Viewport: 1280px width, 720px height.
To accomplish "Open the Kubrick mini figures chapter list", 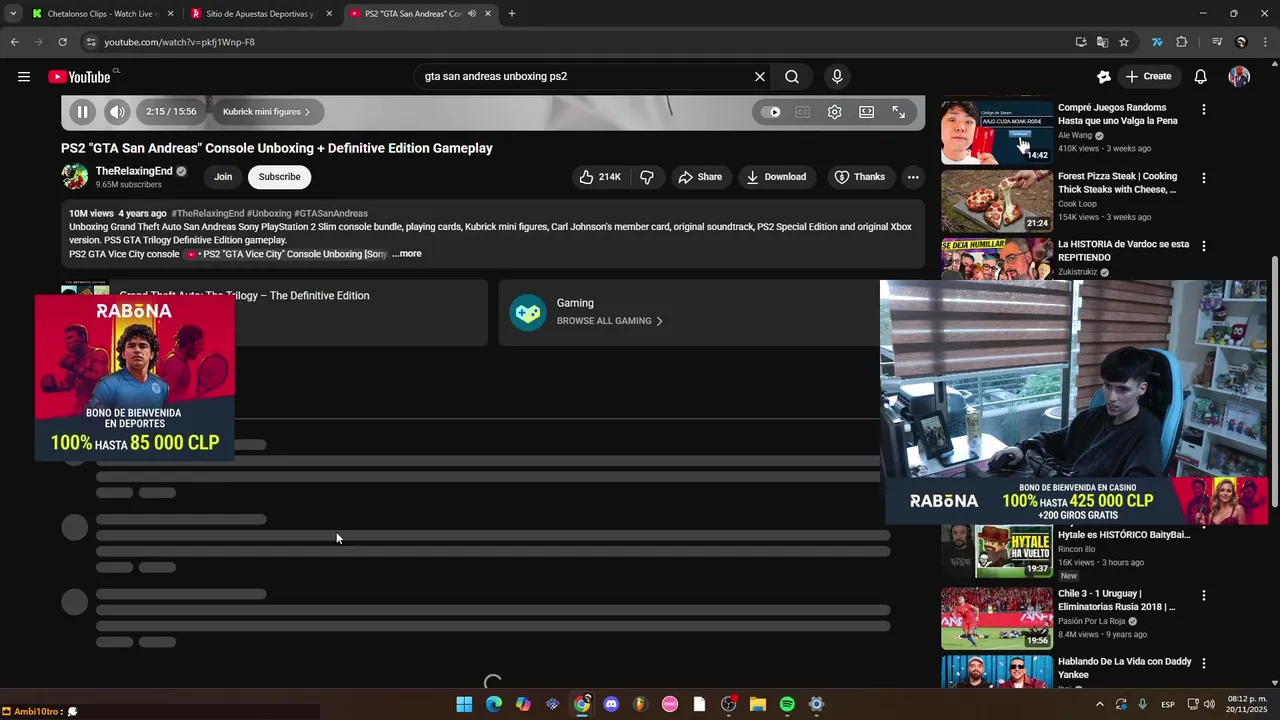I will click(x=266, y=112).
